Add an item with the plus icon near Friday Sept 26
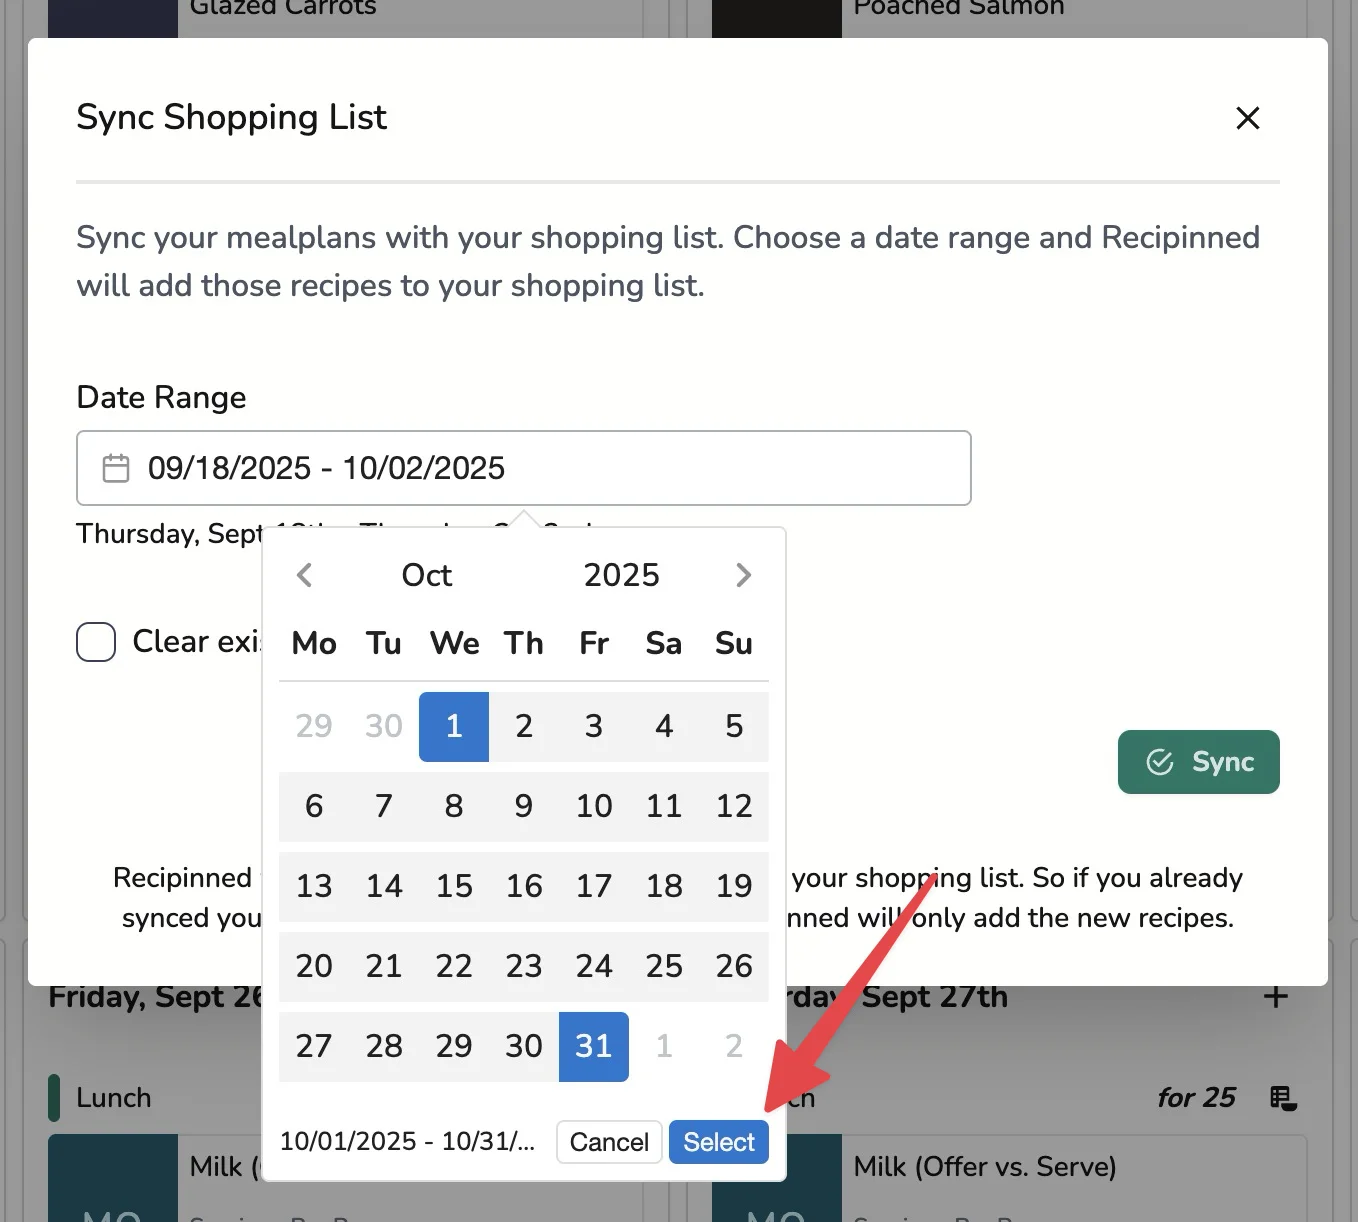 pos(640,996)
